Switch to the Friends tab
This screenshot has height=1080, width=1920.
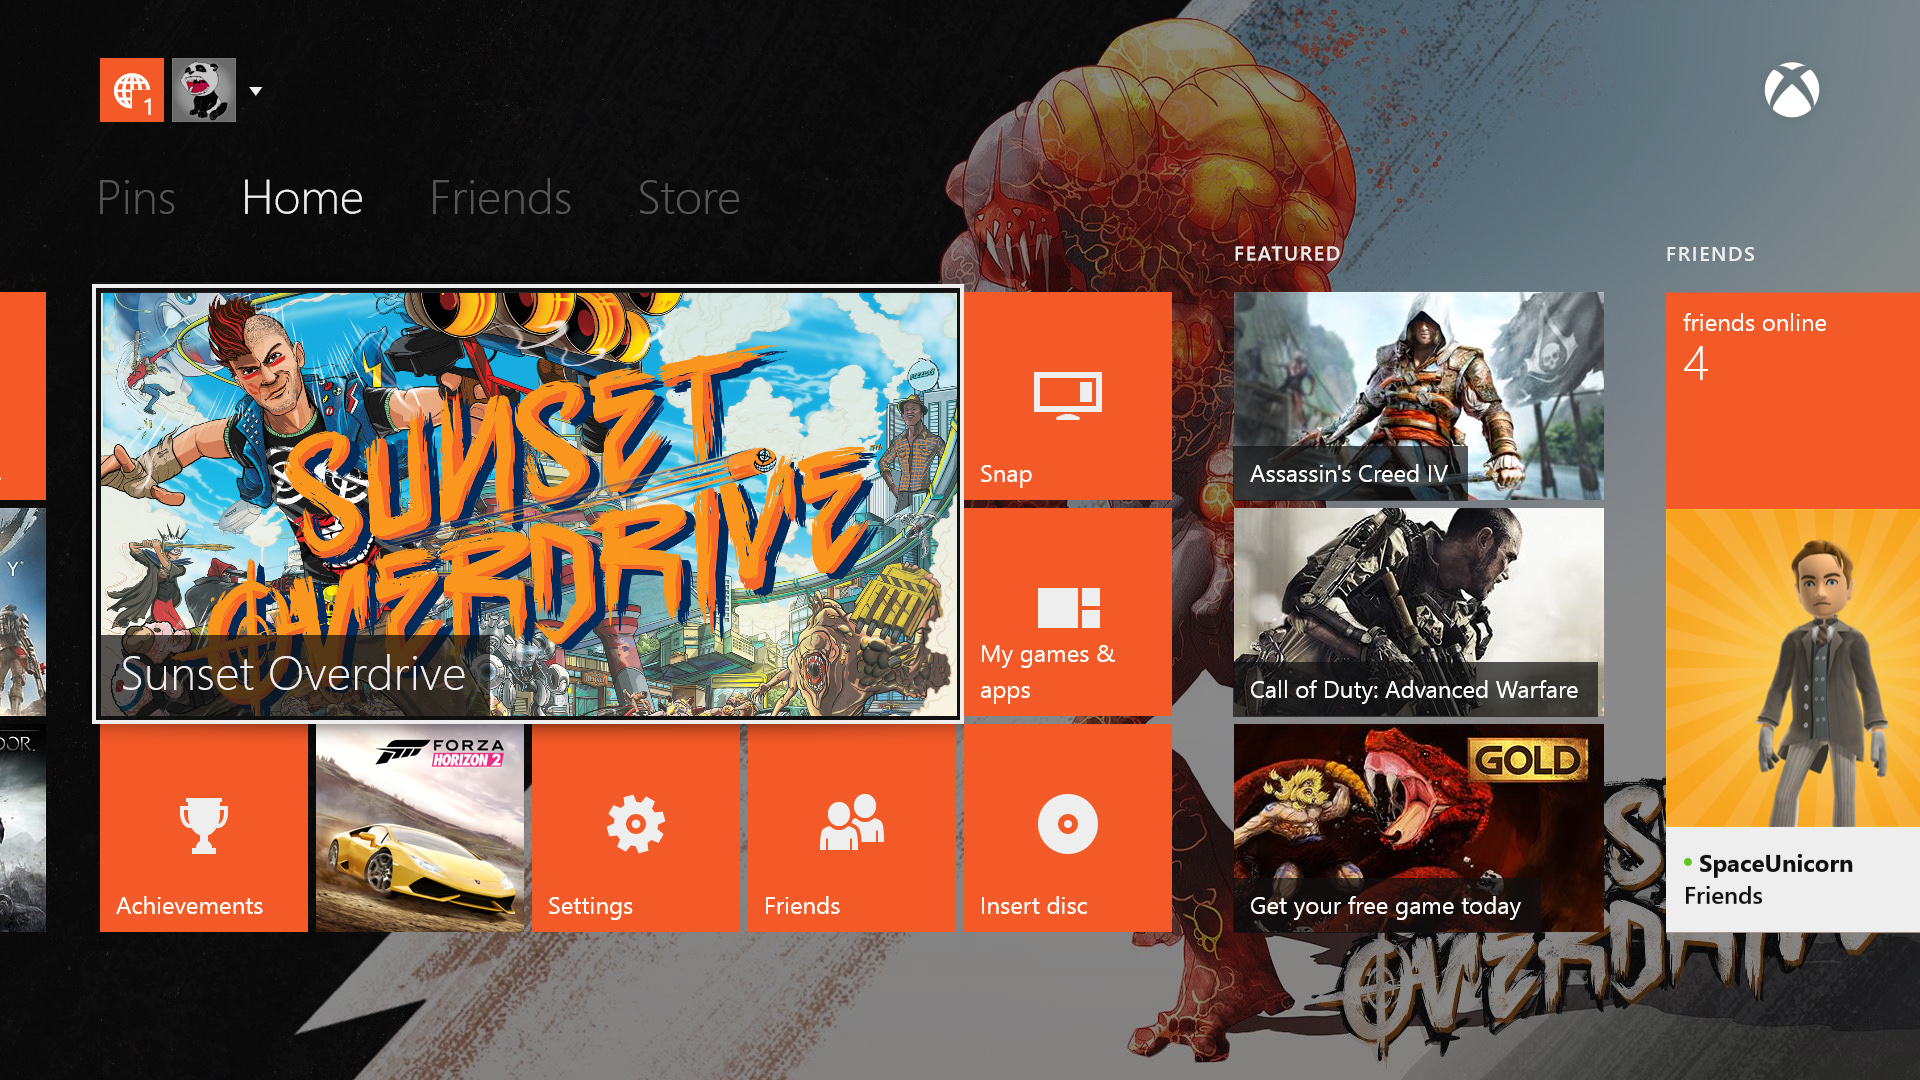(x=500, y=197)
